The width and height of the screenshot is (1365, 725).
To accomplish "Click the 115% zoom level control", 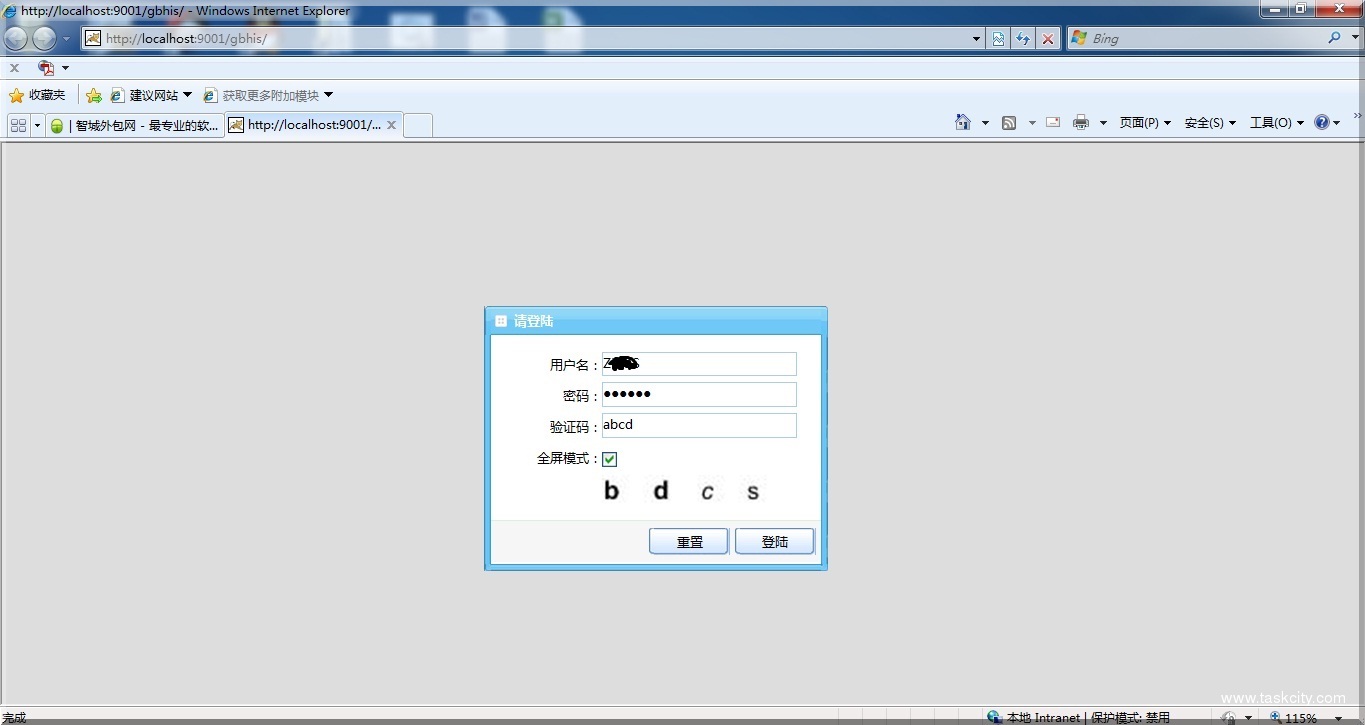I will (1298, 718).
